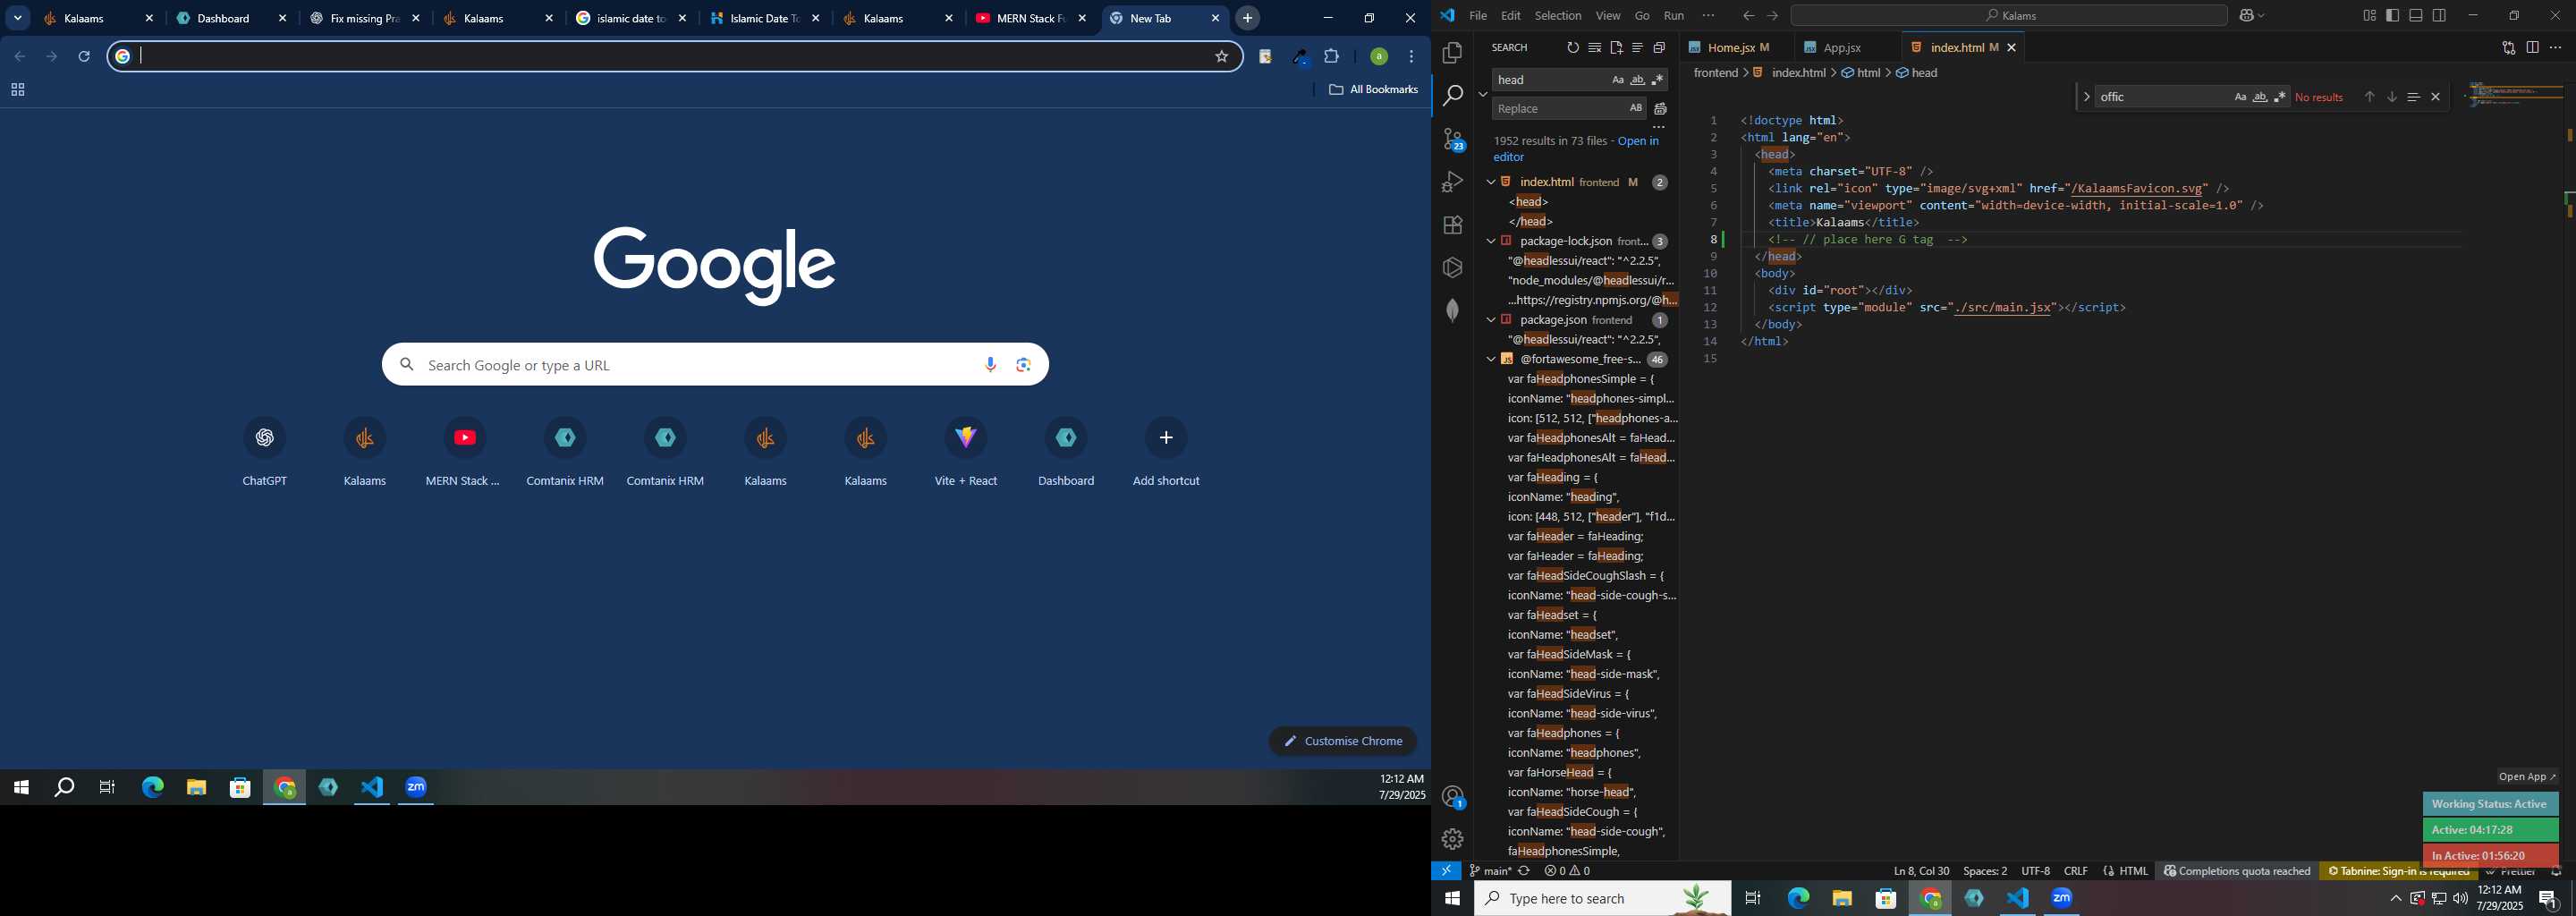The width and height of the screenshot is (2576, 916).
Task: Click the Copilot icon in title bar
Action: [x=2246, y=16]
